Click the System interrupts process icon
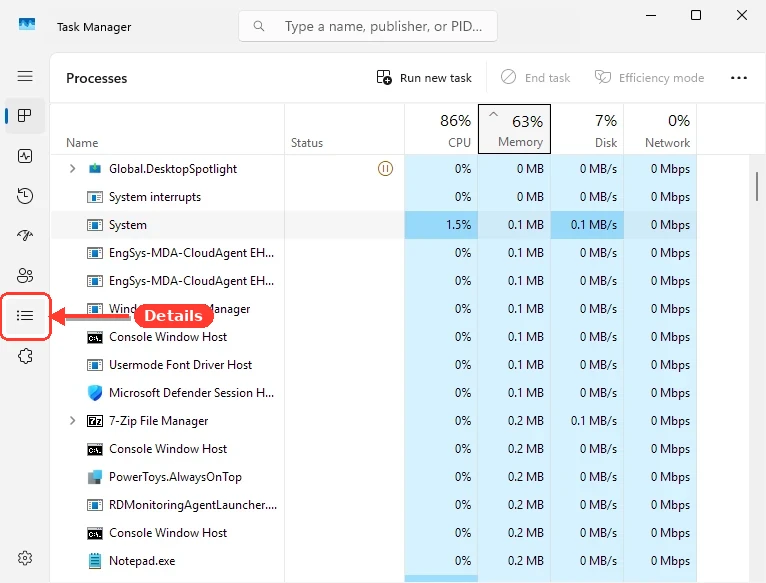Viewport: 766px width, 583px height. pos(95,197)
